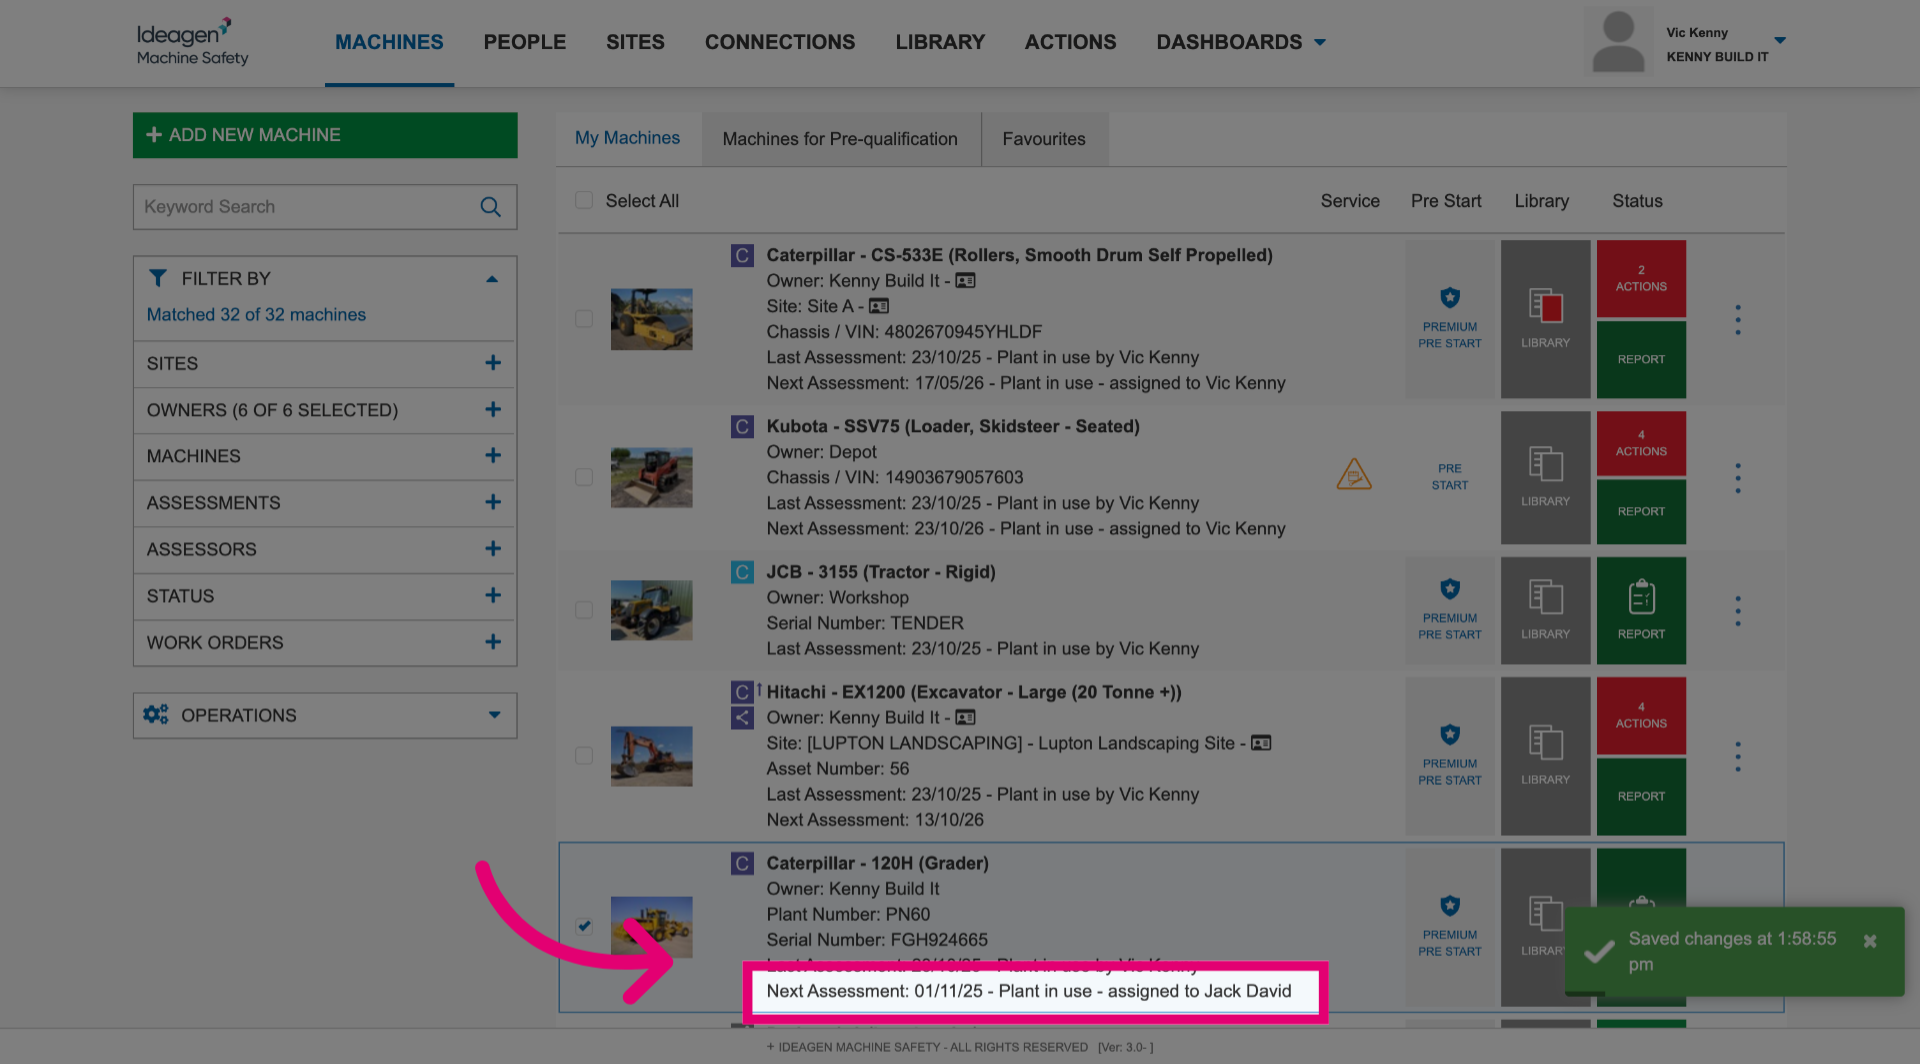
Task: Switch to Machines for Pre-qualification tab
Action: point(840,139)
